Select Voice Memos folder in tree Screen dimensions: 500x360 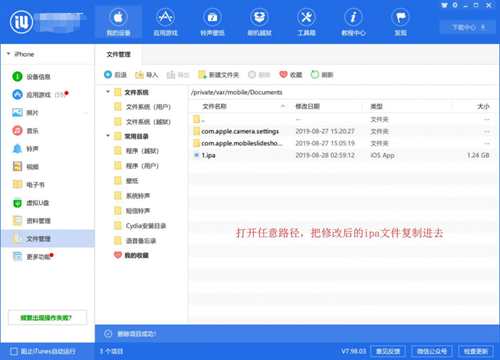point(135,241)
